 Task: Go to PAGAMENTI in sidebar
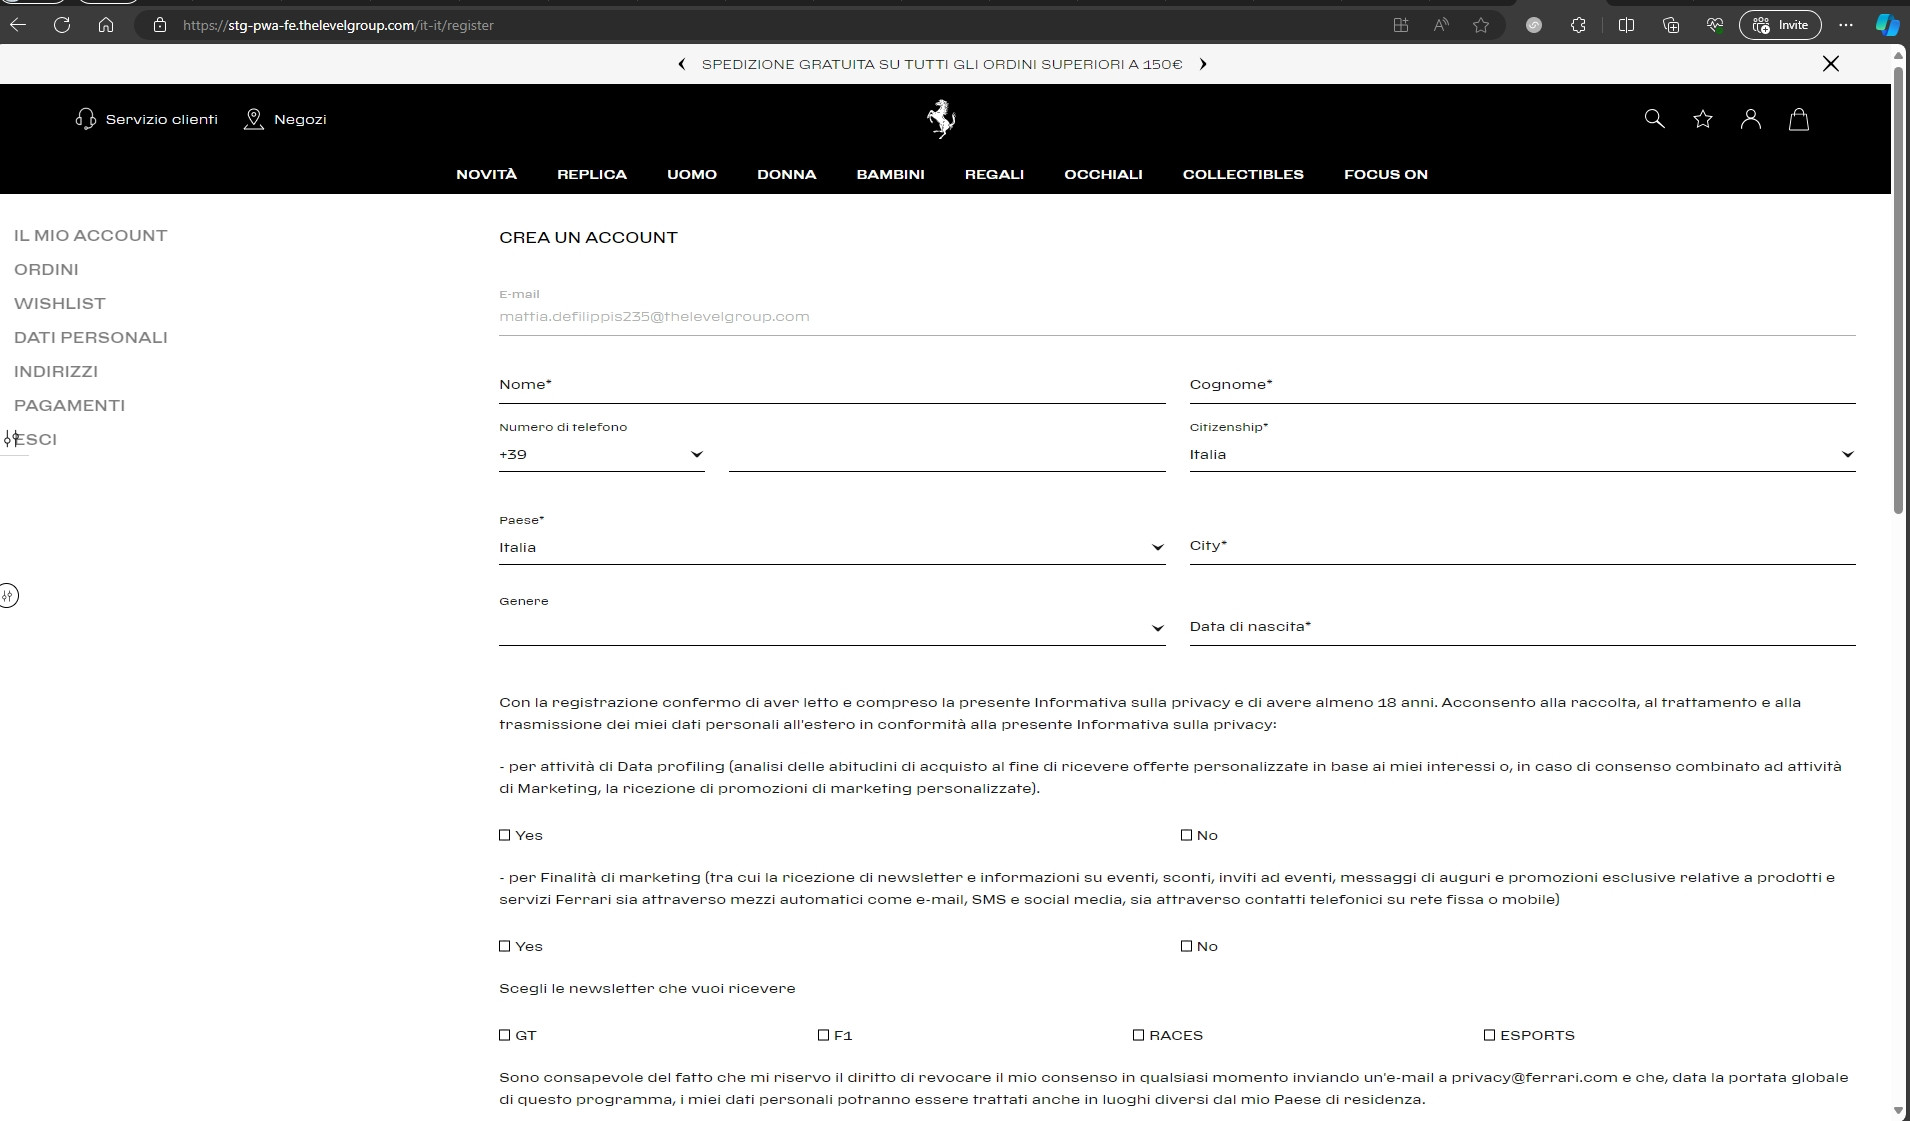coord(69,406)
